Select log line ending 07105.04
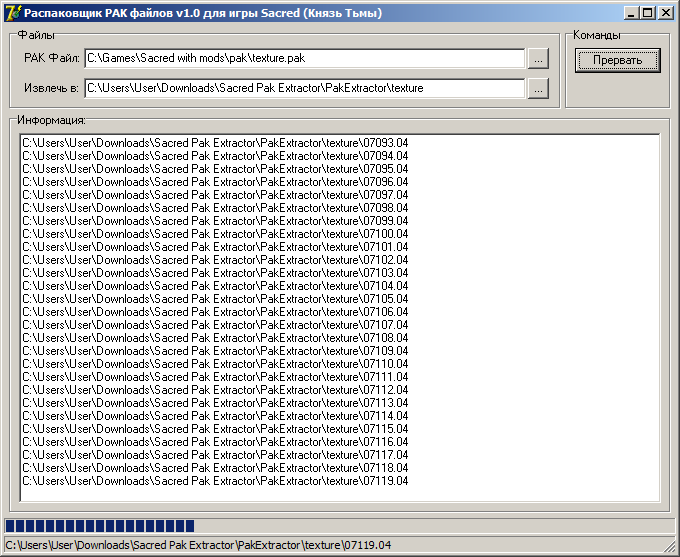This screenshot has width=680, height=557. pyautogui.click(x=215, y=299)
